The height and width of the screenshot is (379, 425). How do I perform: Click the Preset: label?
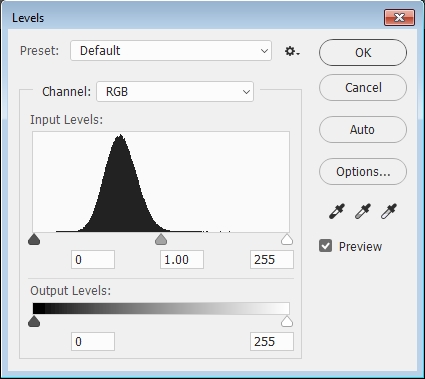click(x=39, y=51)
